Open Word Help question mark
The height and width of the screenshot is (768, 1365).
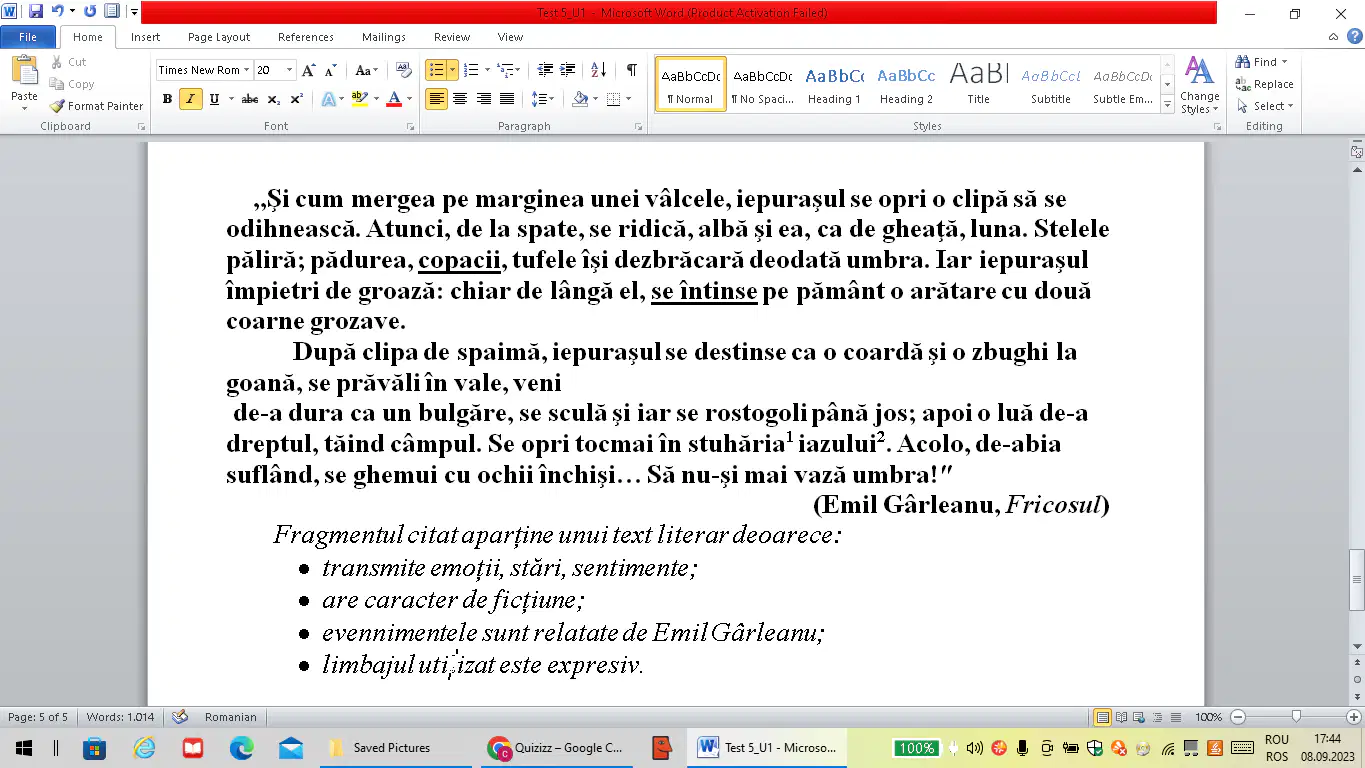pyautogui.click(x=1356, y=37)
